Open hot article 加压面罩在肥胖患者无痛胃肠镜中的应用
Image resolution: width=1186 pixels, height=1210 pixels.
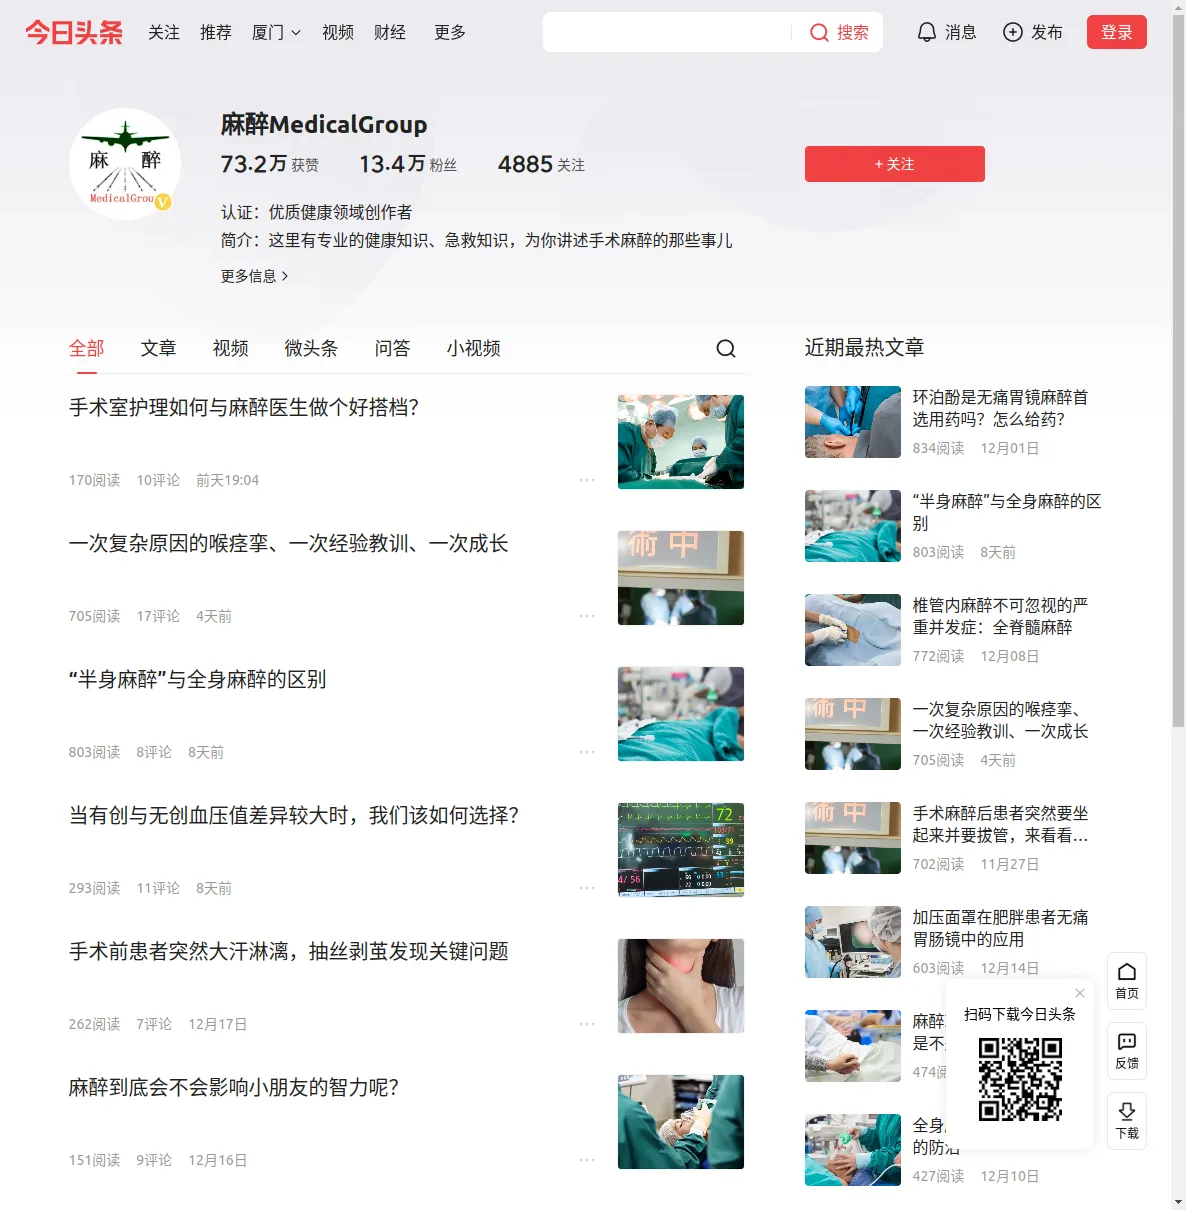[x=1000, y=928]
